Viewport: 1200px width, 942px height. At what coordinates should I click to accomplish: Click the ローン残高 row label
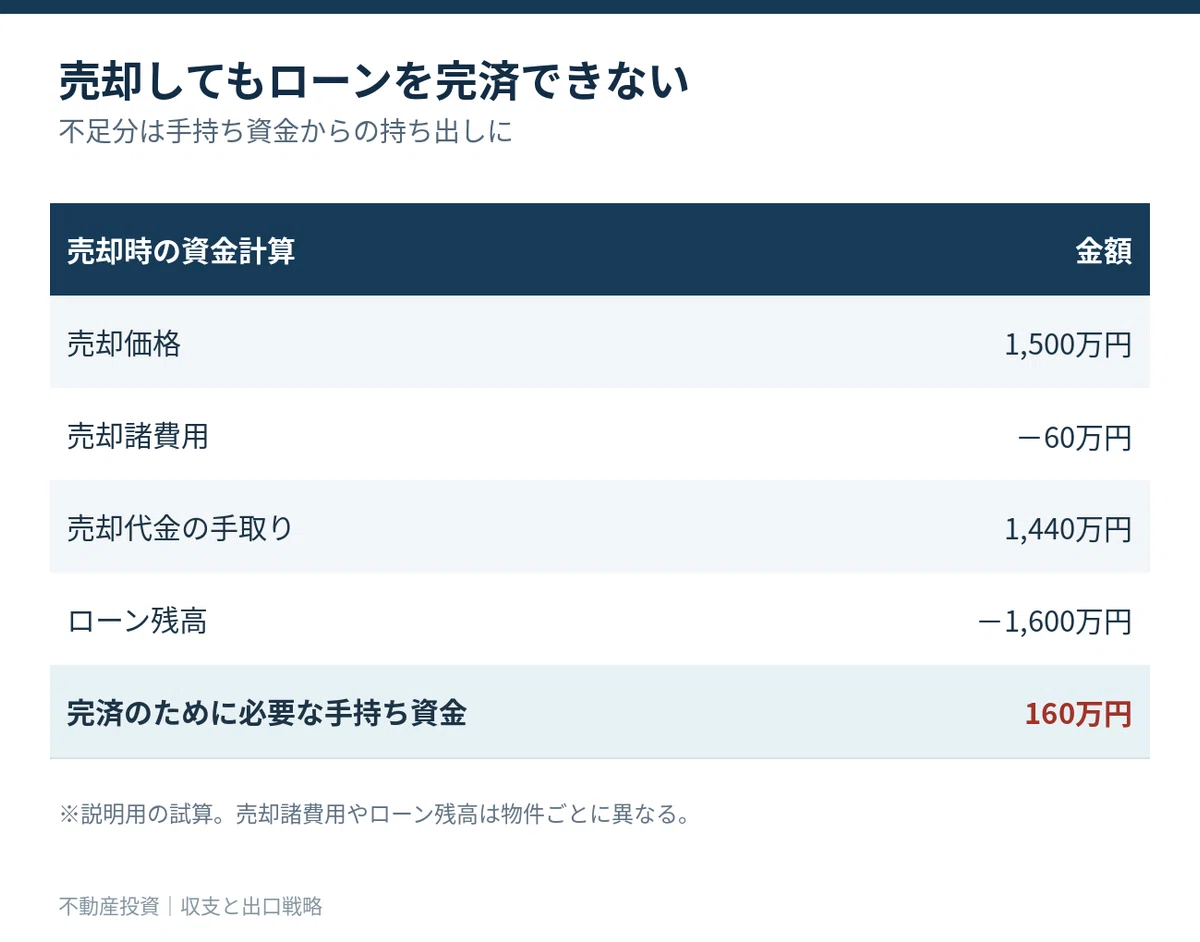[137, 621]
